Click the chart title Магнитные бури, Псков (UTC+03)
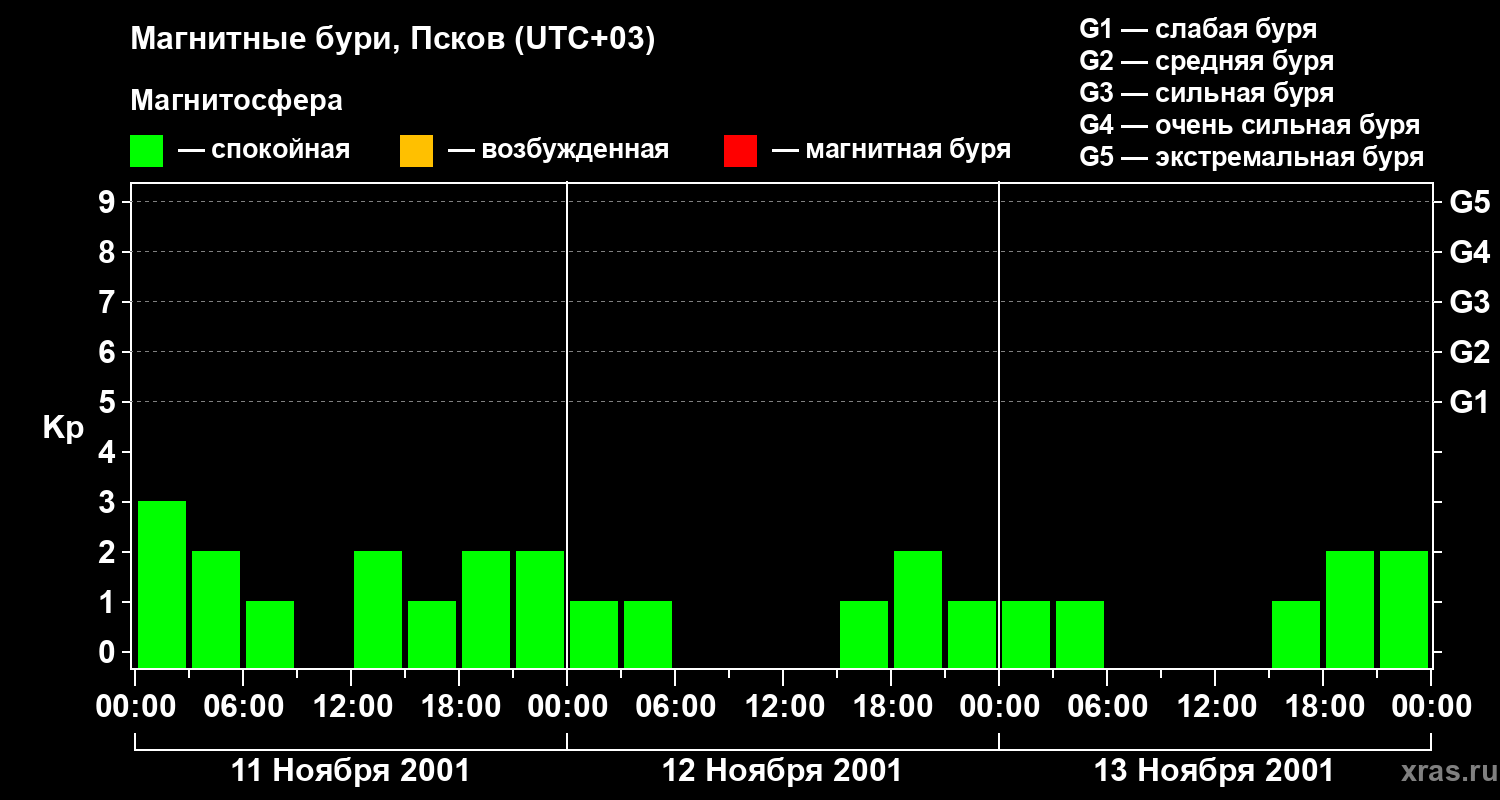The image size is (1500, 800). tap(393, 40)
